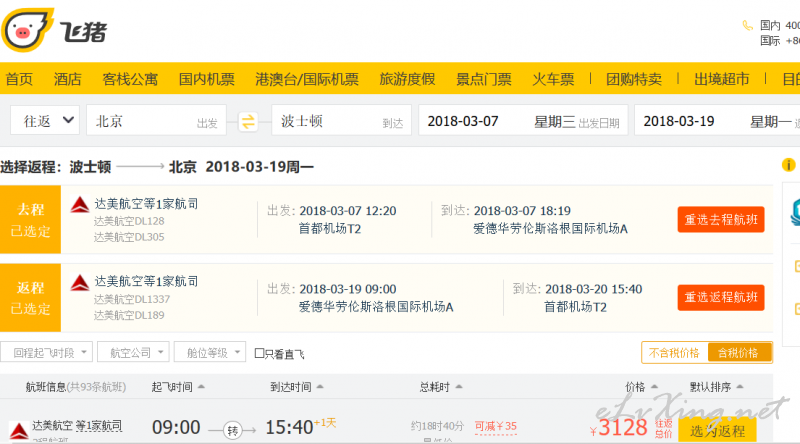Click departure city field 北京
Image resolution: width=800 pixels, height=444 pixels.
point(156,120)
